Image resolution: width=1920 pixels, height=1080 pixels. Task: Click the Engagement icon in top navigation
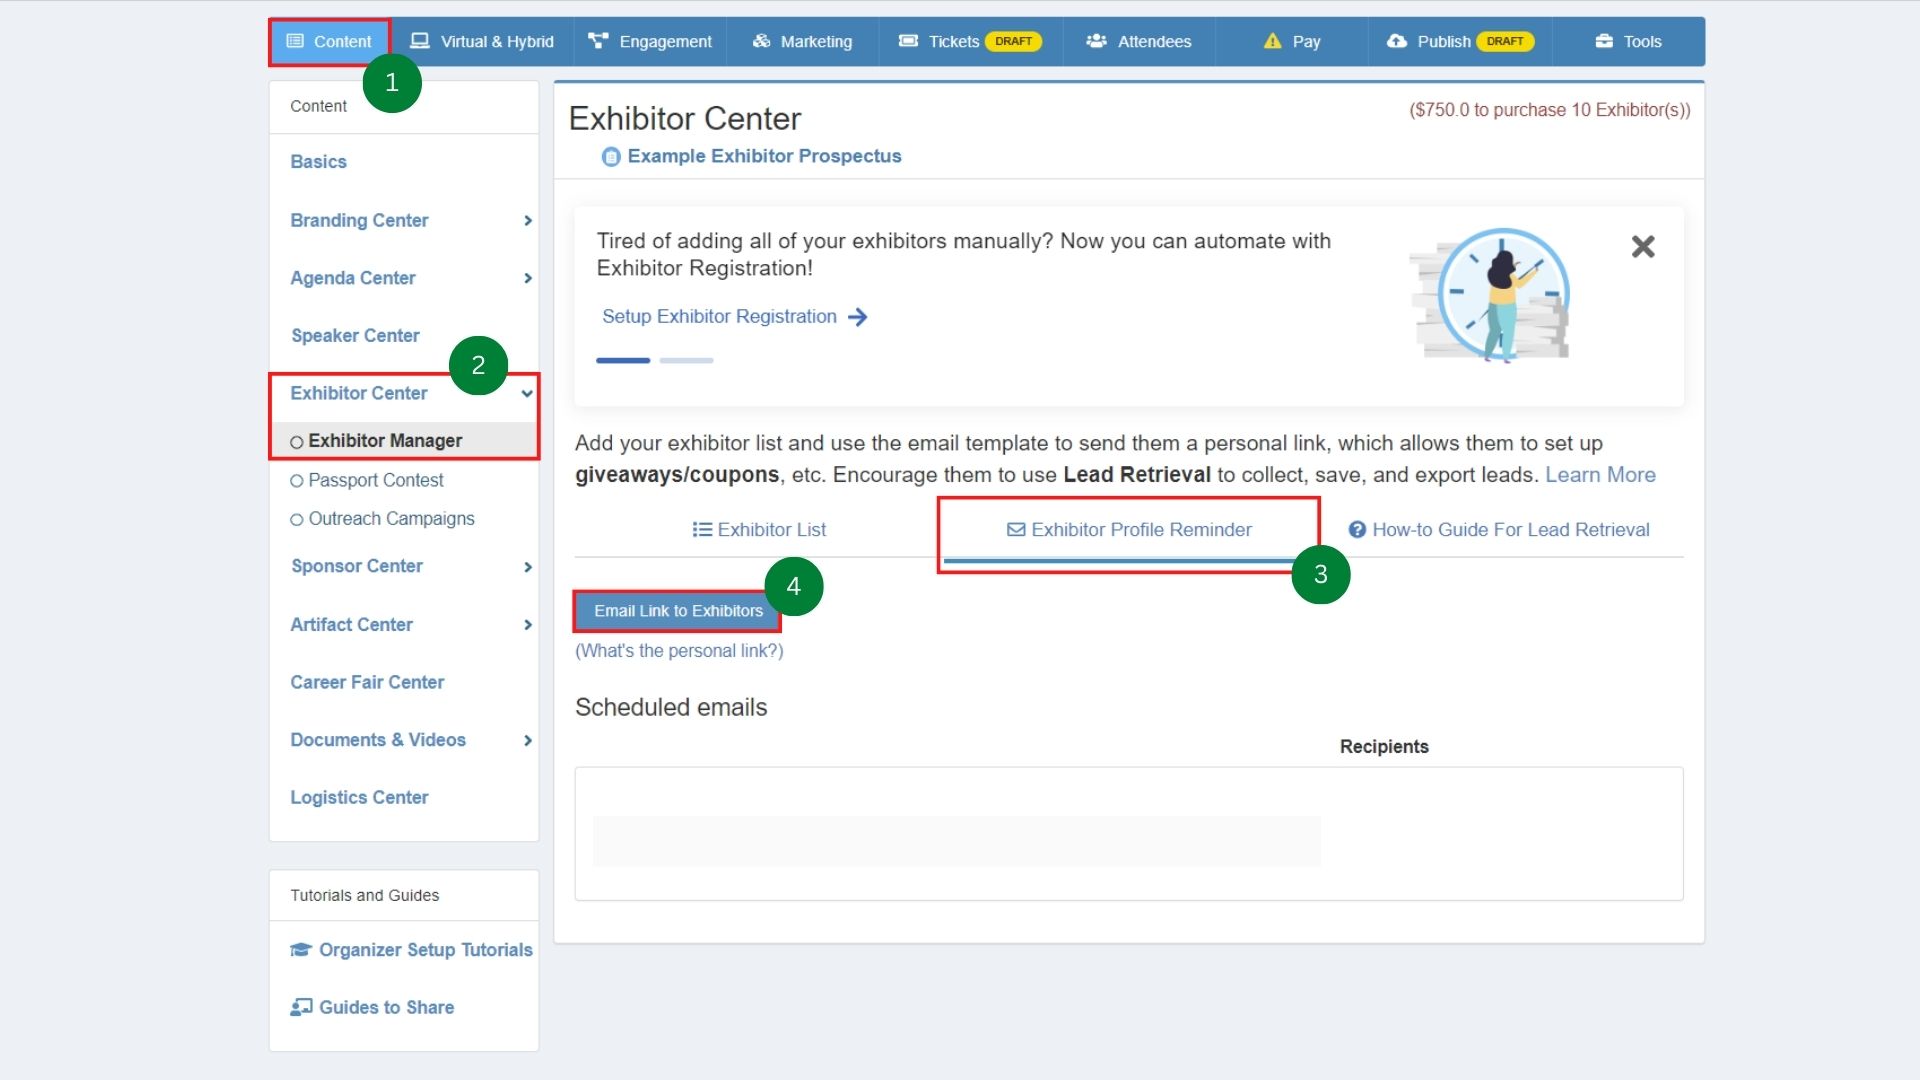[598, 41]
